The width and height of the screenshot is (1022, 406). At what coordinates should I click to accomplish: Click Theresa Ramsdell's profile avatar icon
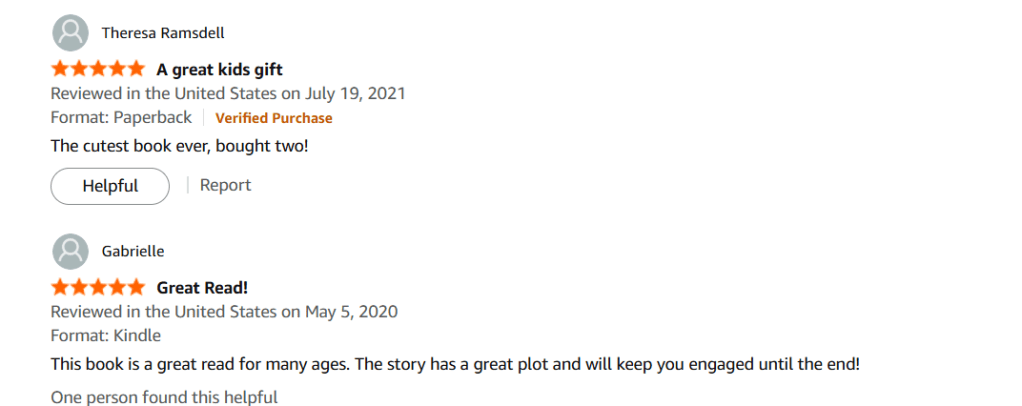pyautogui.click(x=70, y=32)
